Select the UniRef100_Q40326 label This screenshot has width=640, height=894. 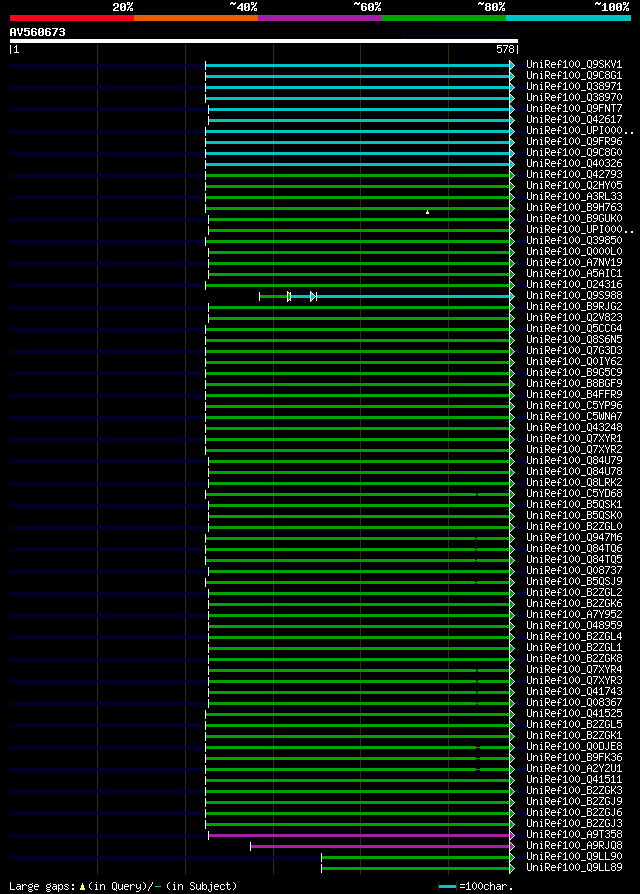pyautogui.click(x=574, y=164)
